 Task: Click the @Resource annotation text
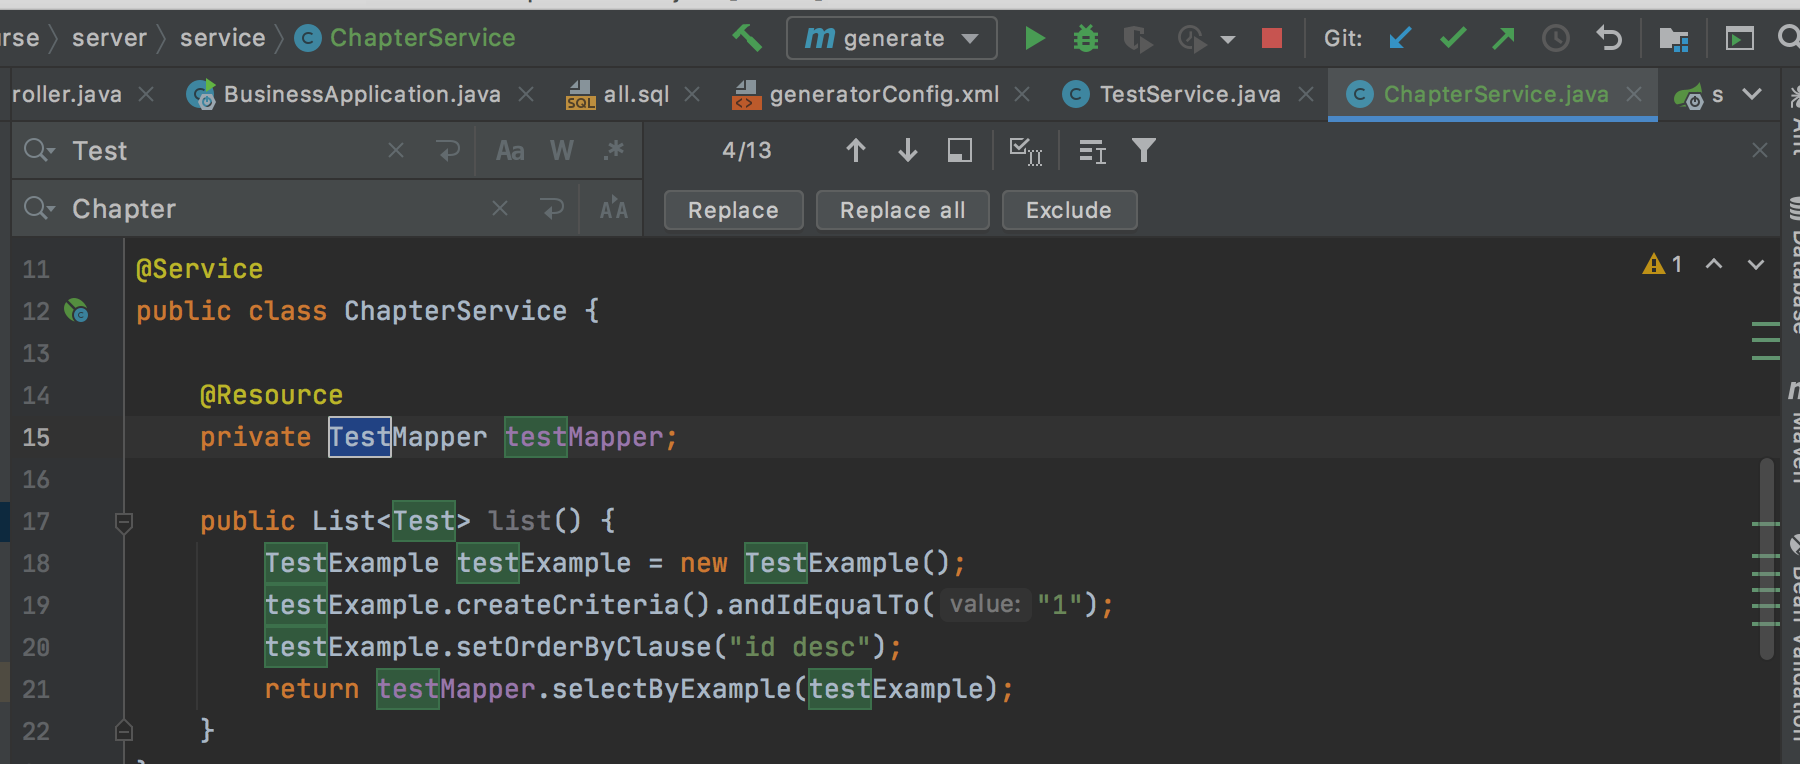[271, 395]
